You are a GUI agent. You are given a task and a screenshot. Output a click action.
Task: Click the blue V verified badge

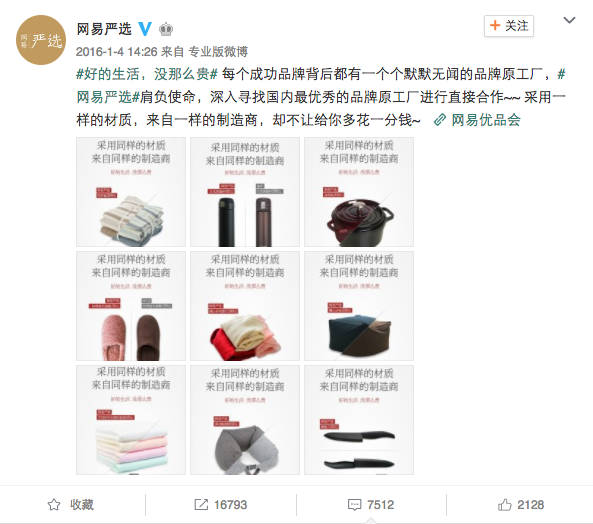point(145,29)
